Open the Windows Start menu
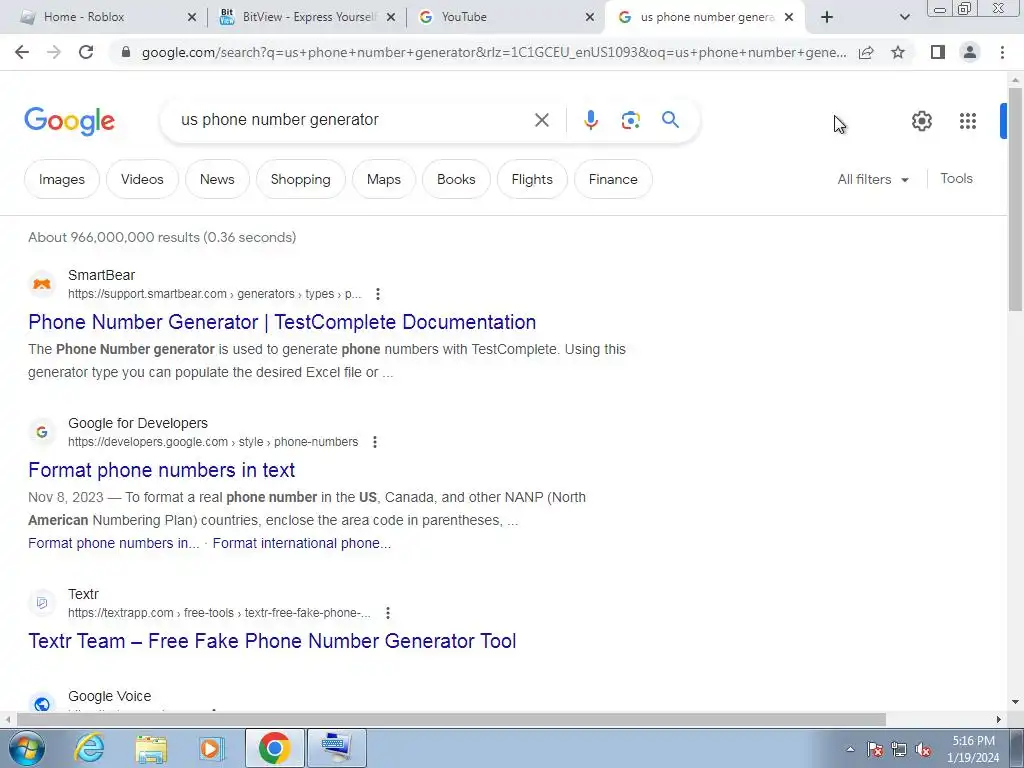 [x=26, y=748]
